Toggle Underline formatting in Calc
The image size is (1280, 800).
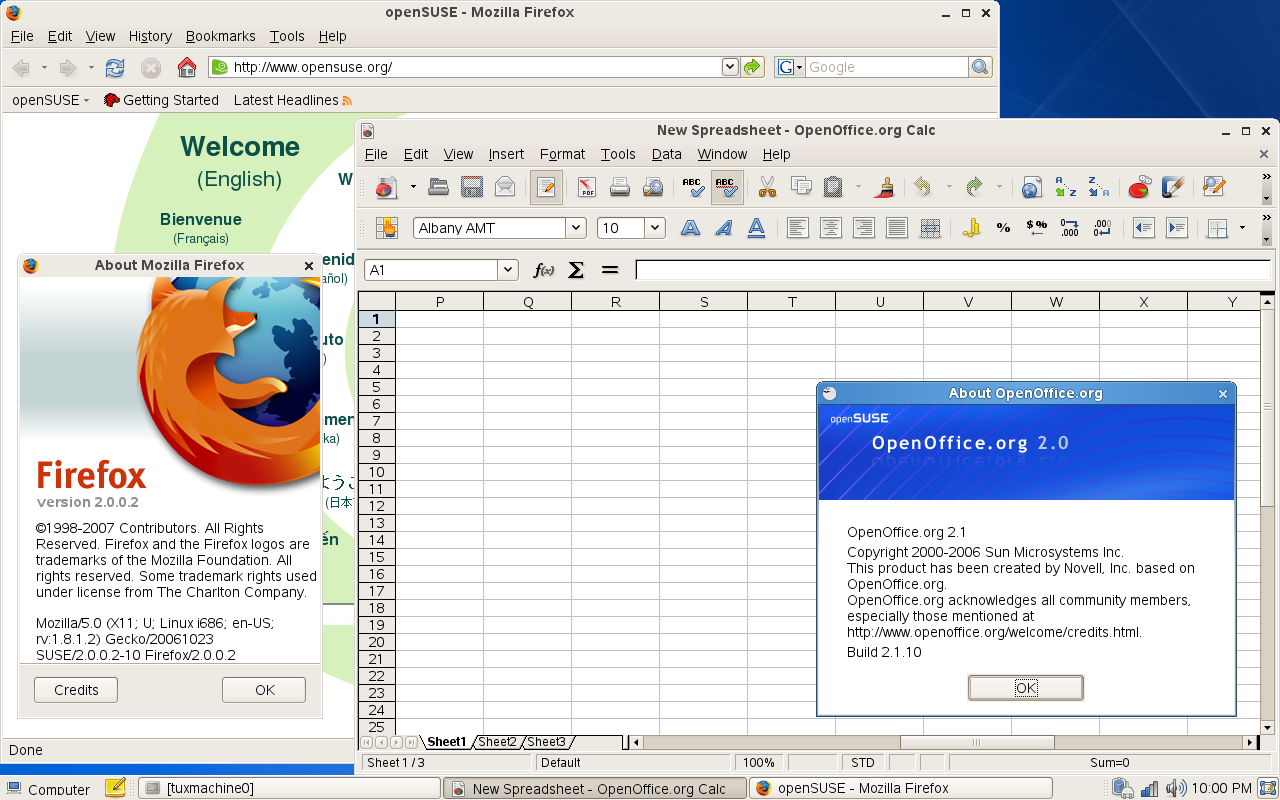757,228
